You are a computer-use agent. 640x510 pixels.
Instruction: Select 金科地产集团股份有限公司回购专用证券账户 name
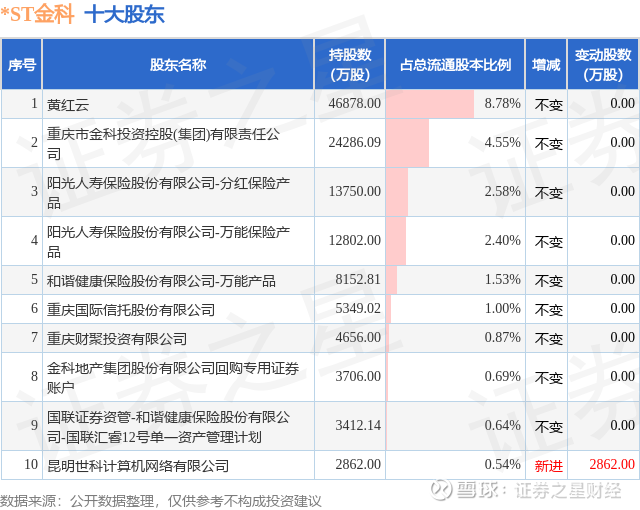coord(173,377)
